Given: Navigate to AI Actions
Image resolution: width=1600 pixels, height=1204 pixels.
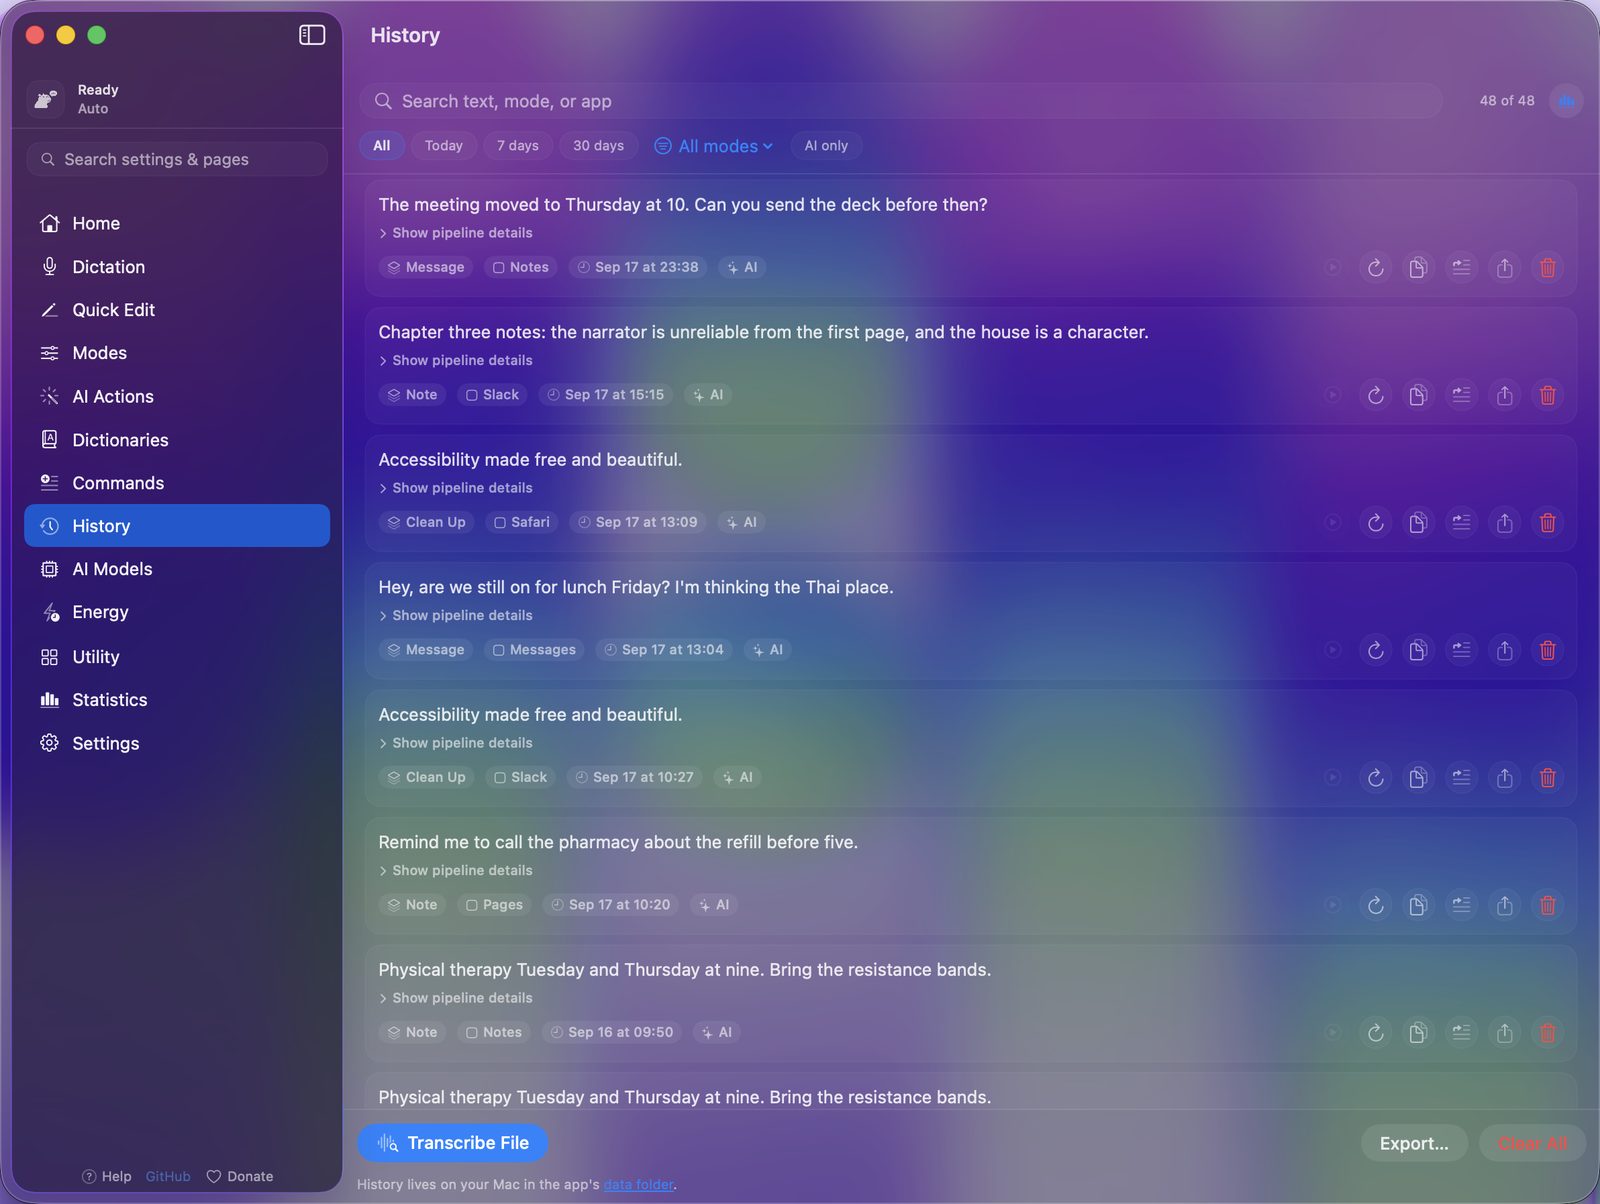Looking at the screenshot, I should (x=177, y=397).
